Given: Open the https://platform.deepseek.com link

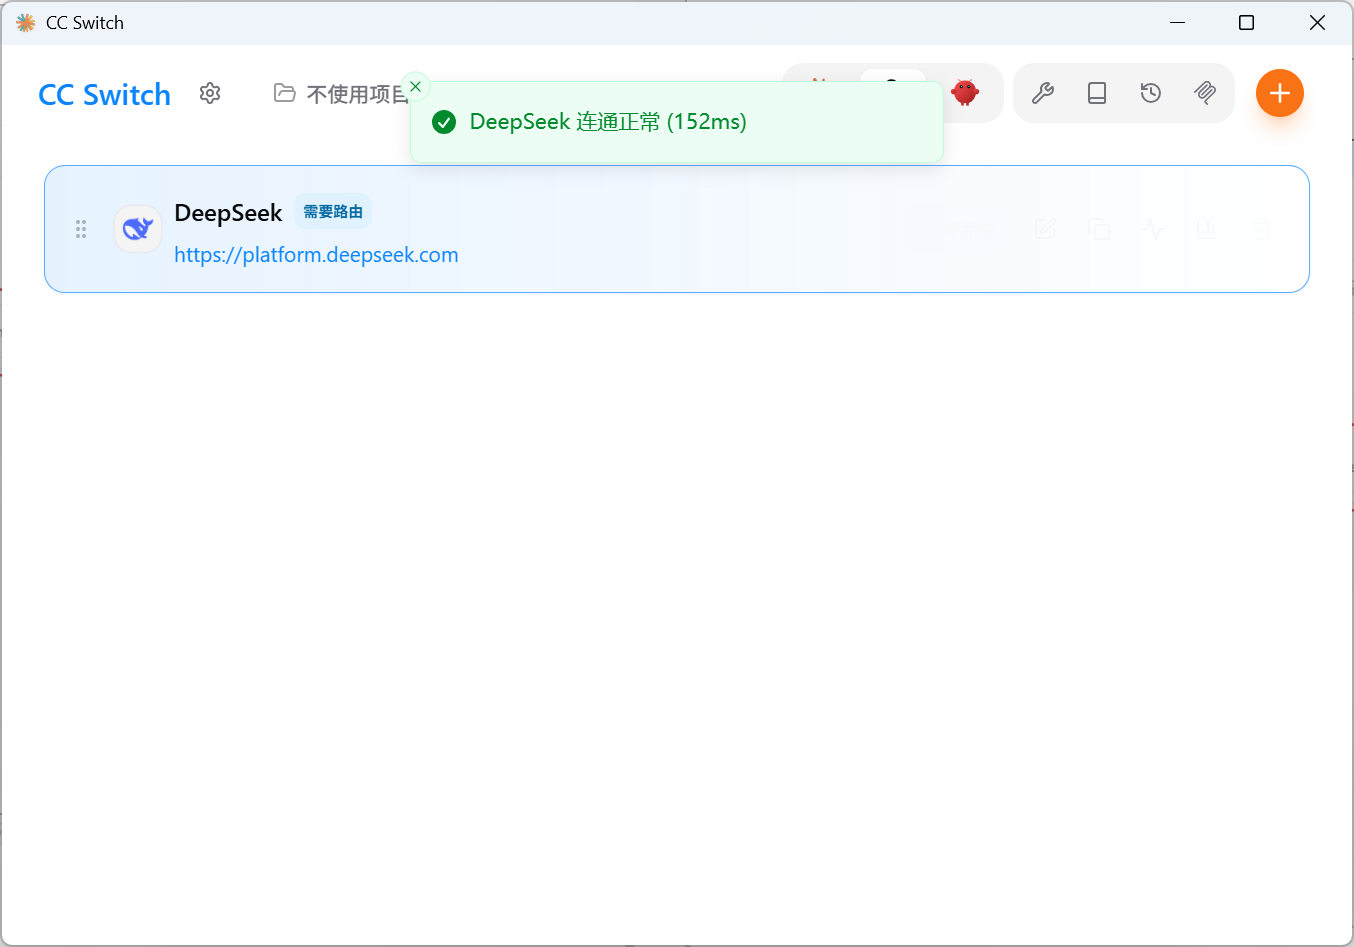Looking at the screenshot, I should [316, 255].
